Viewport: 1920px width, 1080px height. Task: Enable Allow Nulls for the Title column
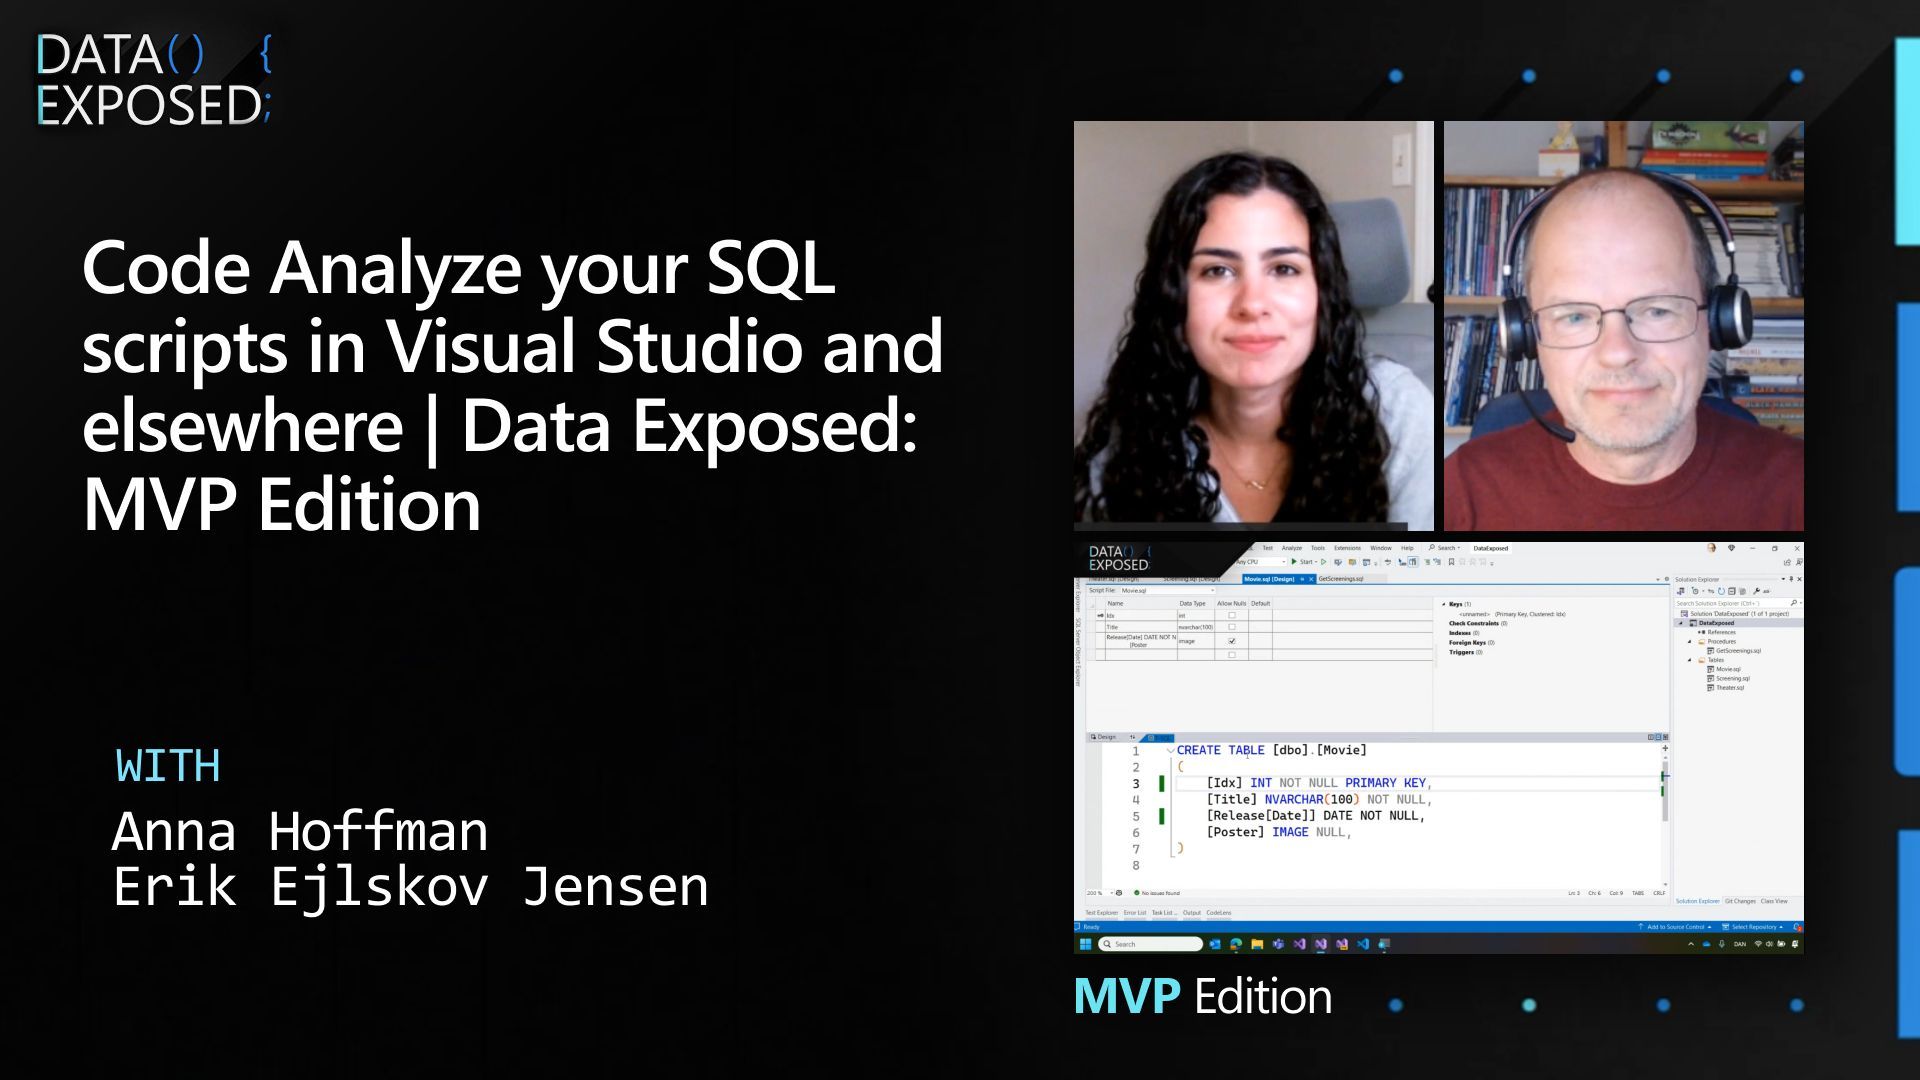click(x=1232, y=627)
